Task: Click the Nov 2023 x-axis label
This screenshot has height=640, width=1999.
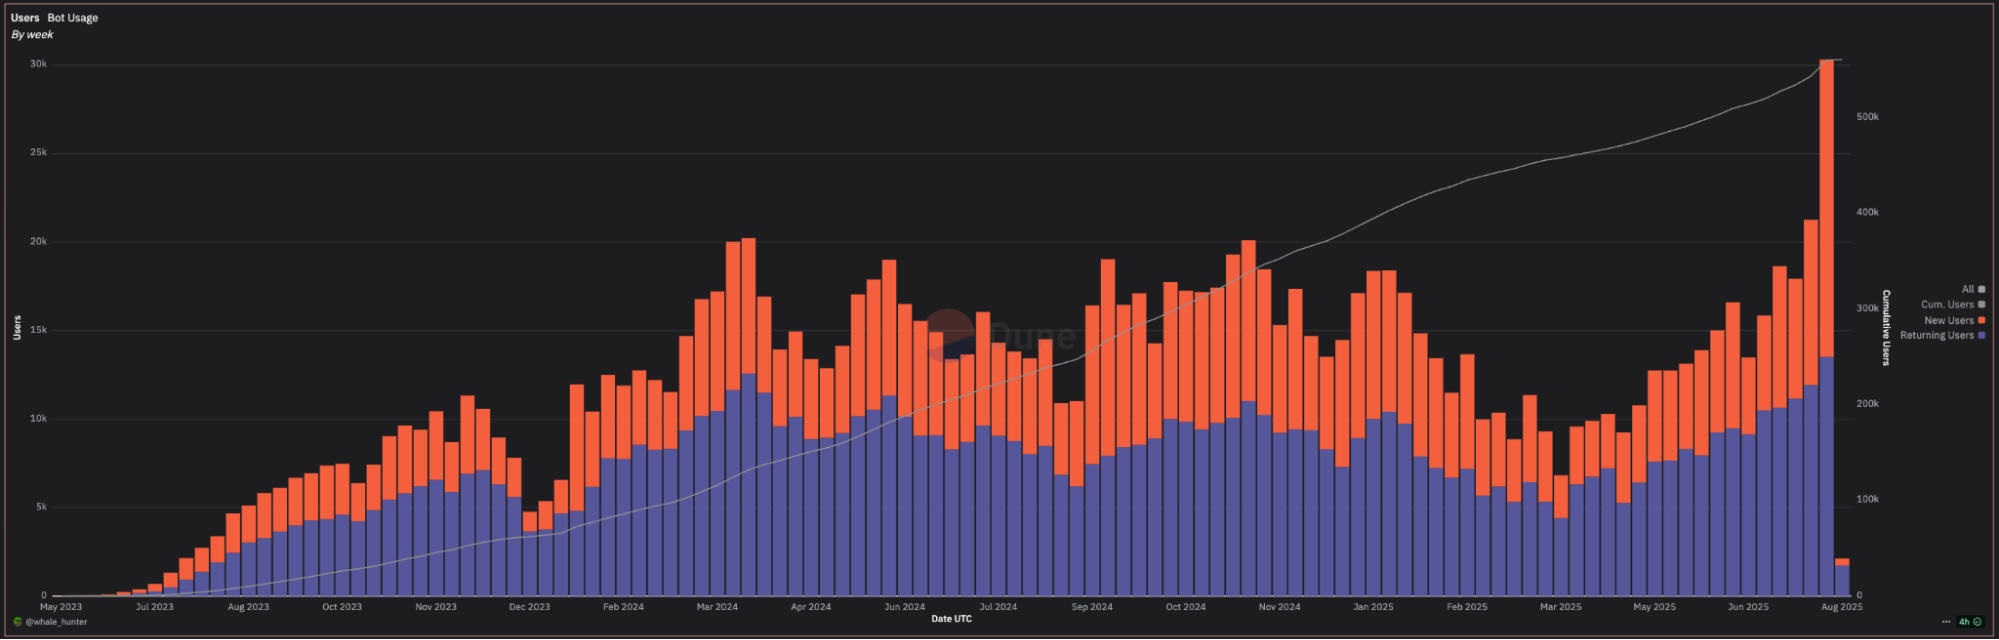Action: pos(436,607)
